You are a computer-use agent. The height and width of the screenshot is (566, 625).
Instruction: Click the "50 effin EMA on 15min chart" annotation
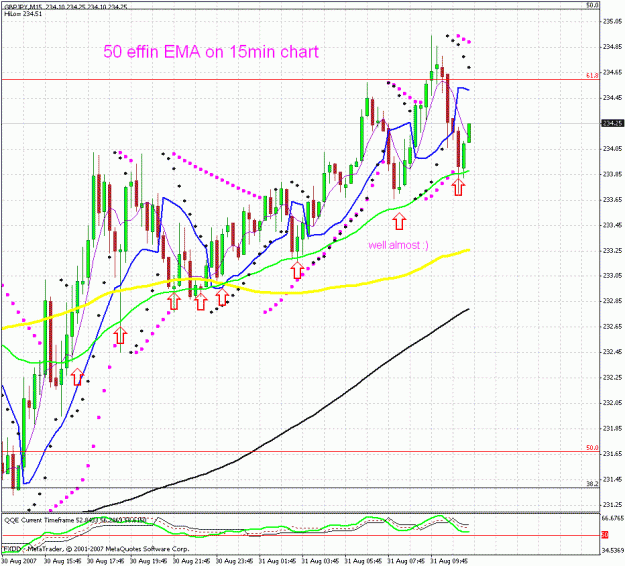211,52
